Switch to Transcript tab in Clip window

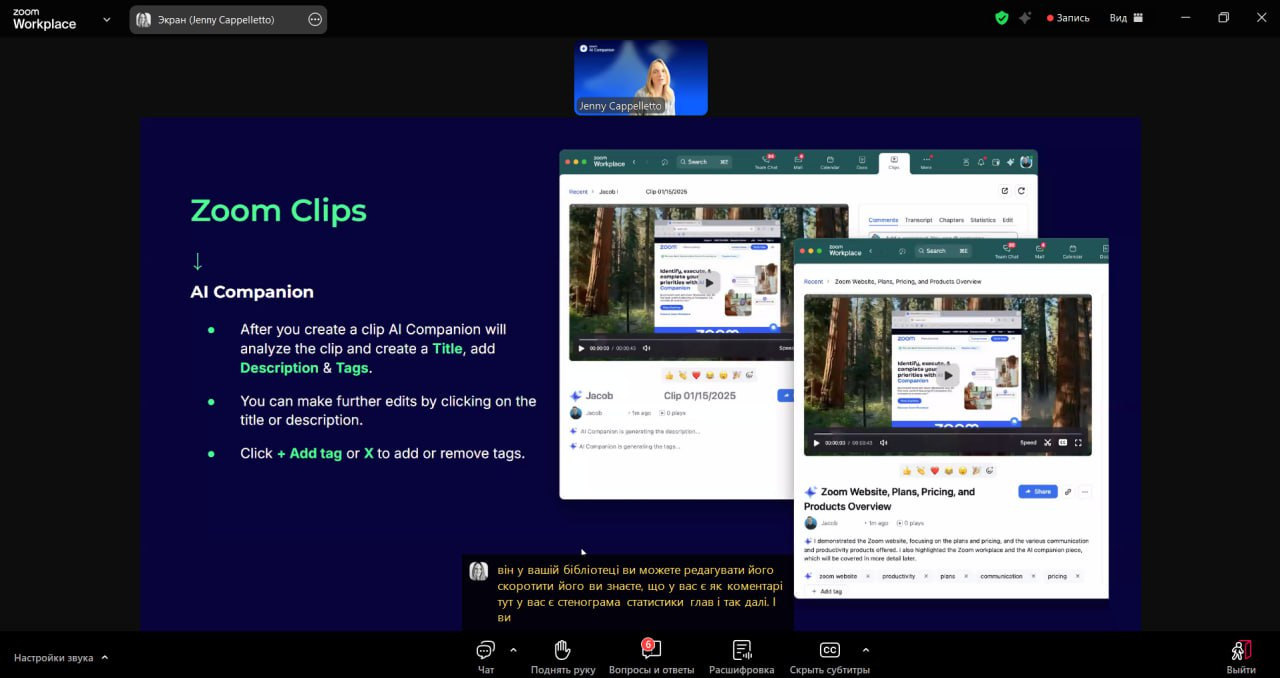(x=918, y=220)
